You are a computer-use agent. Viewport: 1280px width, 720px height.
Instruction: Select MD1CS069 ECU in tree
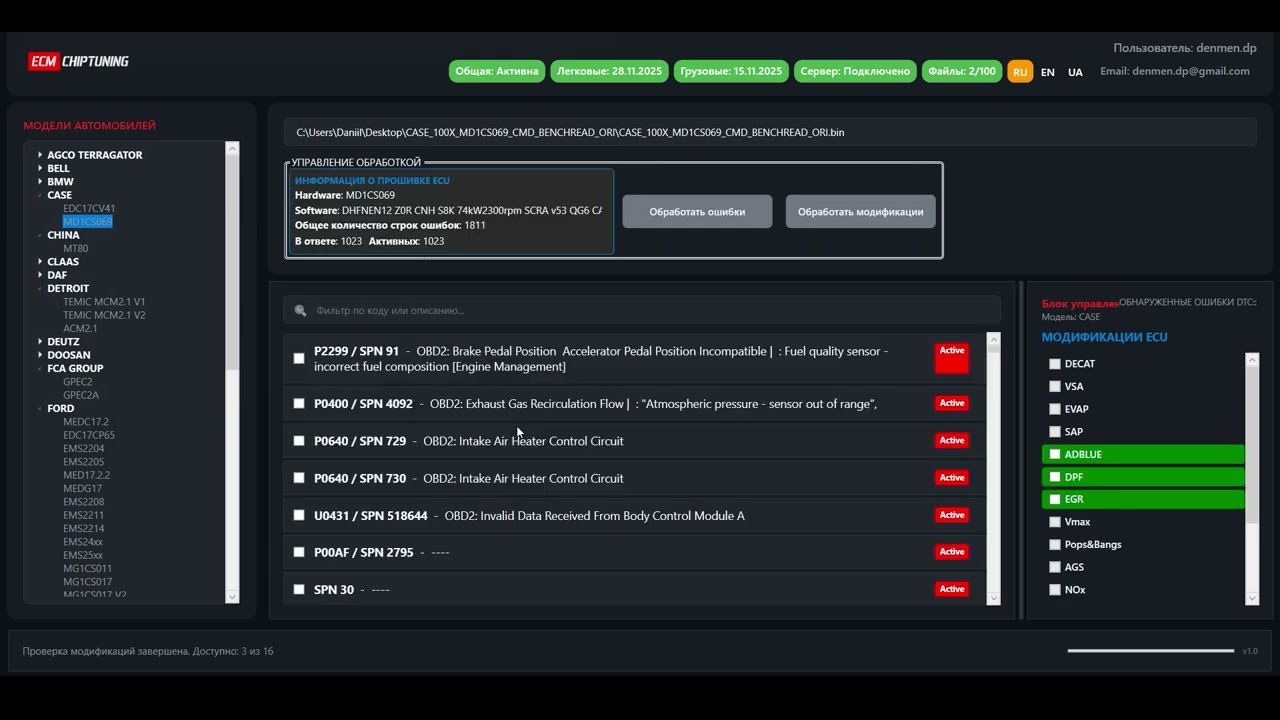point(88,222)
